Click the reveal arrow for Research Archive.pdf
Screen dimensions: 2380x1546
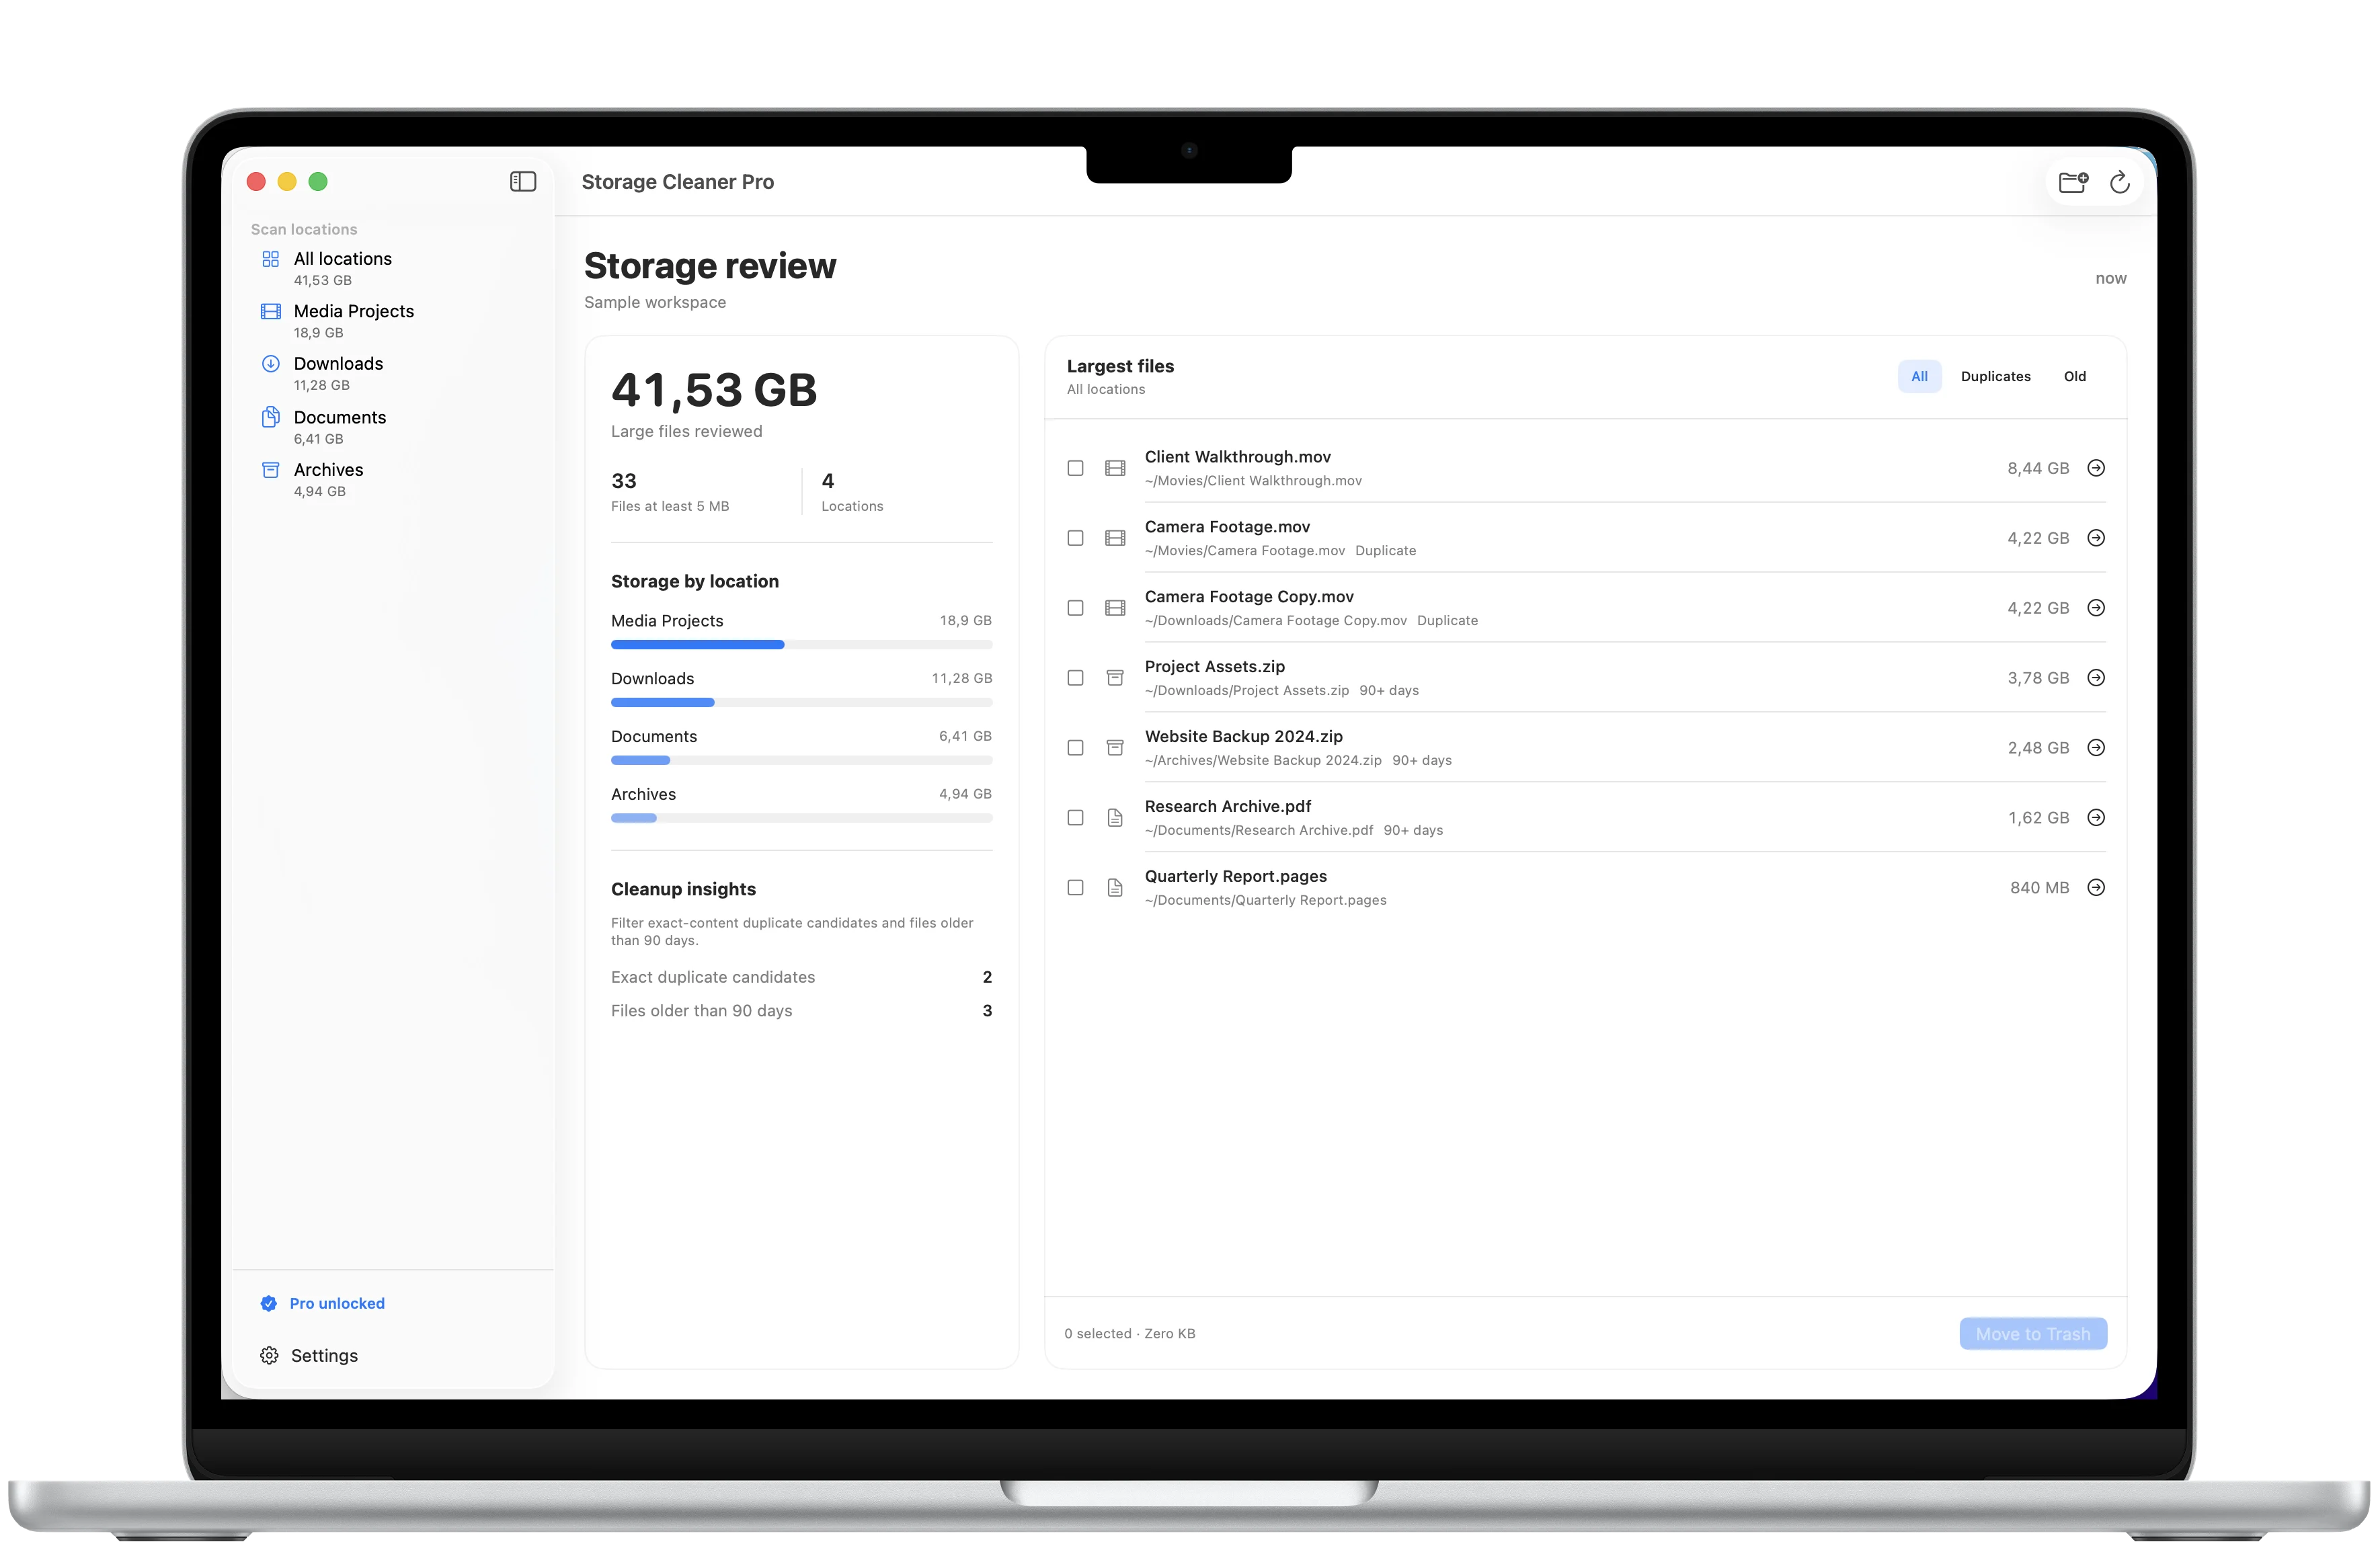2096,818
